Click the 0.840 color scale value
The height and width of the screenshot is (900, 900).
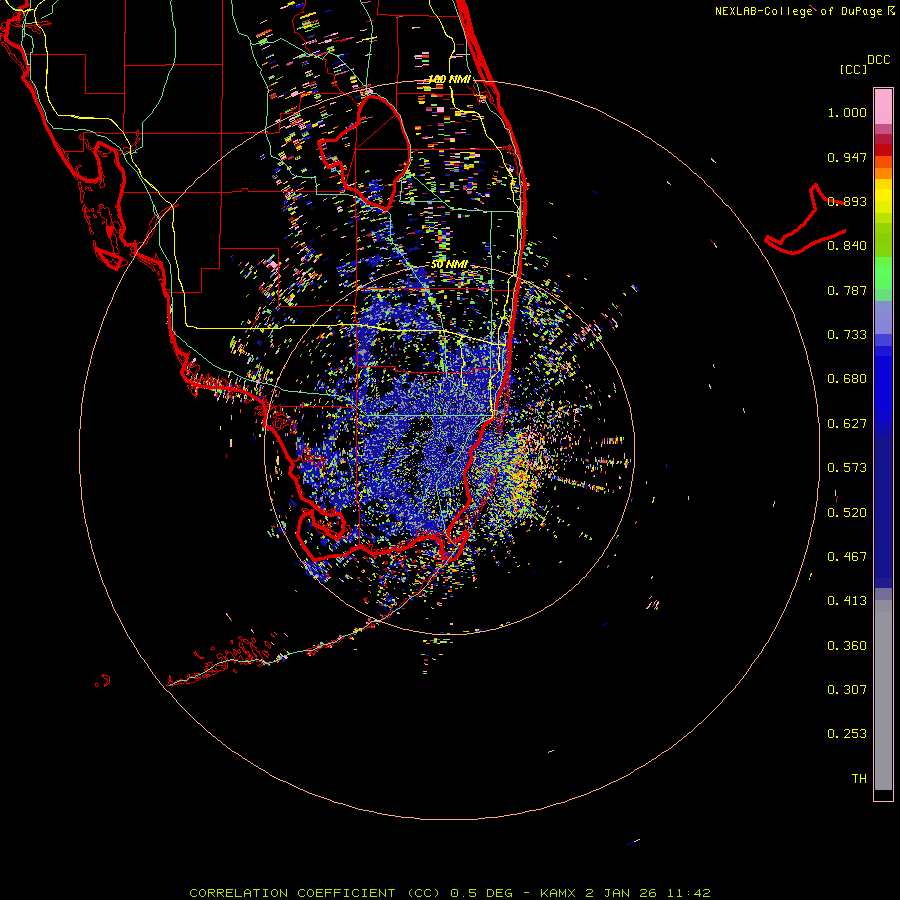[847, 246]
